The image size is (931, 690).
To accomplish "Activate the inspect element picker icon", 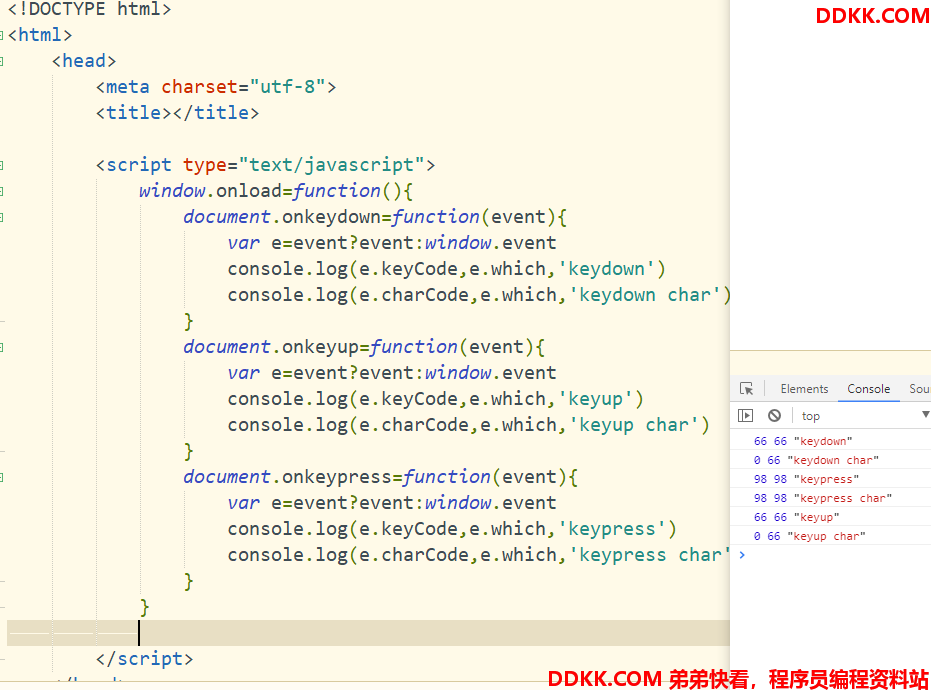I will tap(746, 389).
